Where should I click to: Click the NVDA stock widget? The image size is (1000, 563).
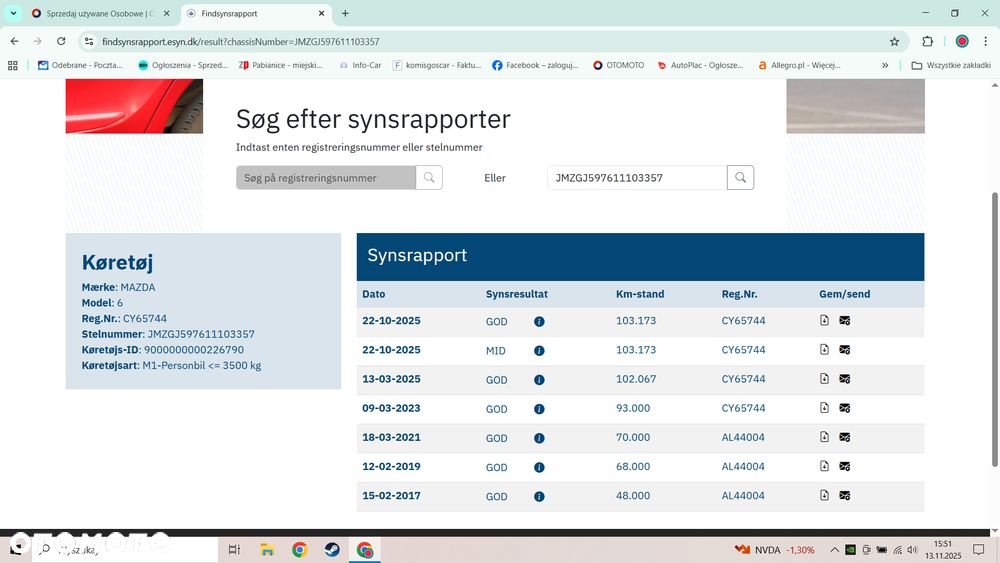tap(774, 550)
